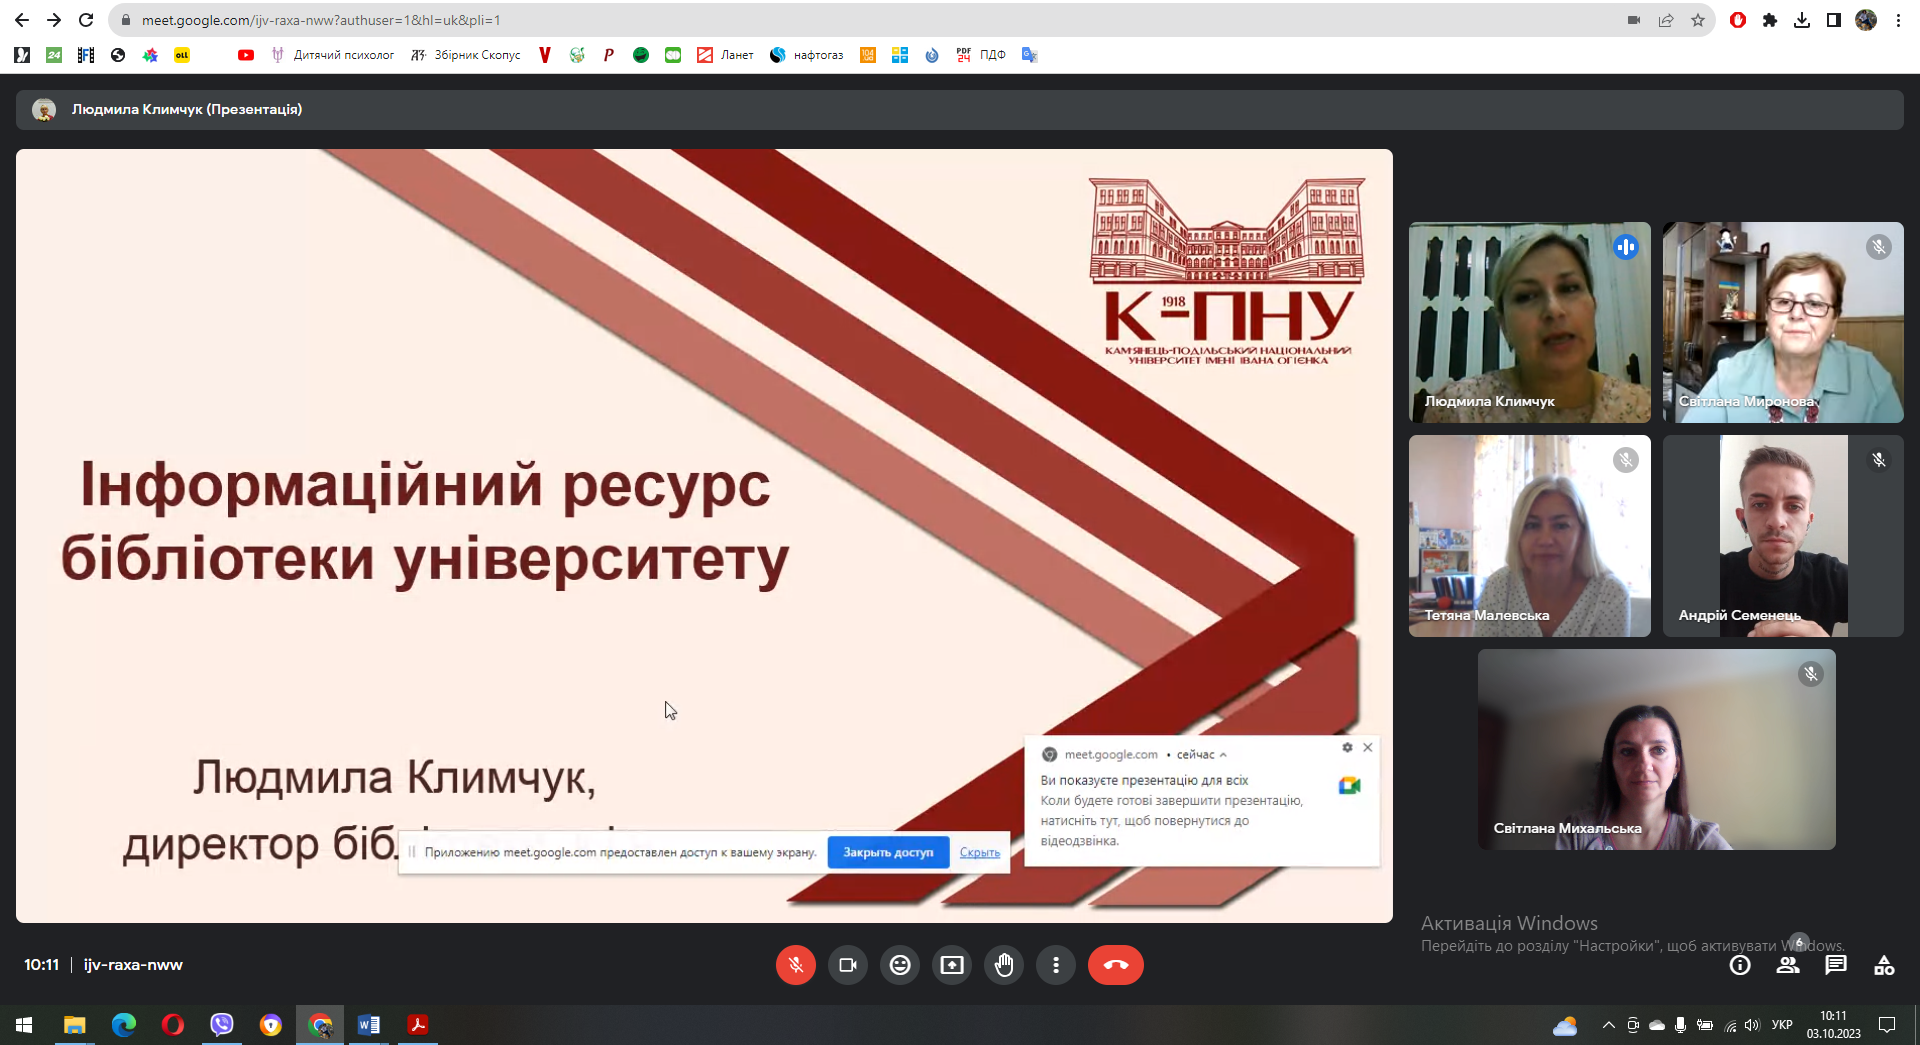Close the meet.google.com notification popup
Image resolution: width=1920 pixels, height=1045 pixels.
click(1368, 748)
